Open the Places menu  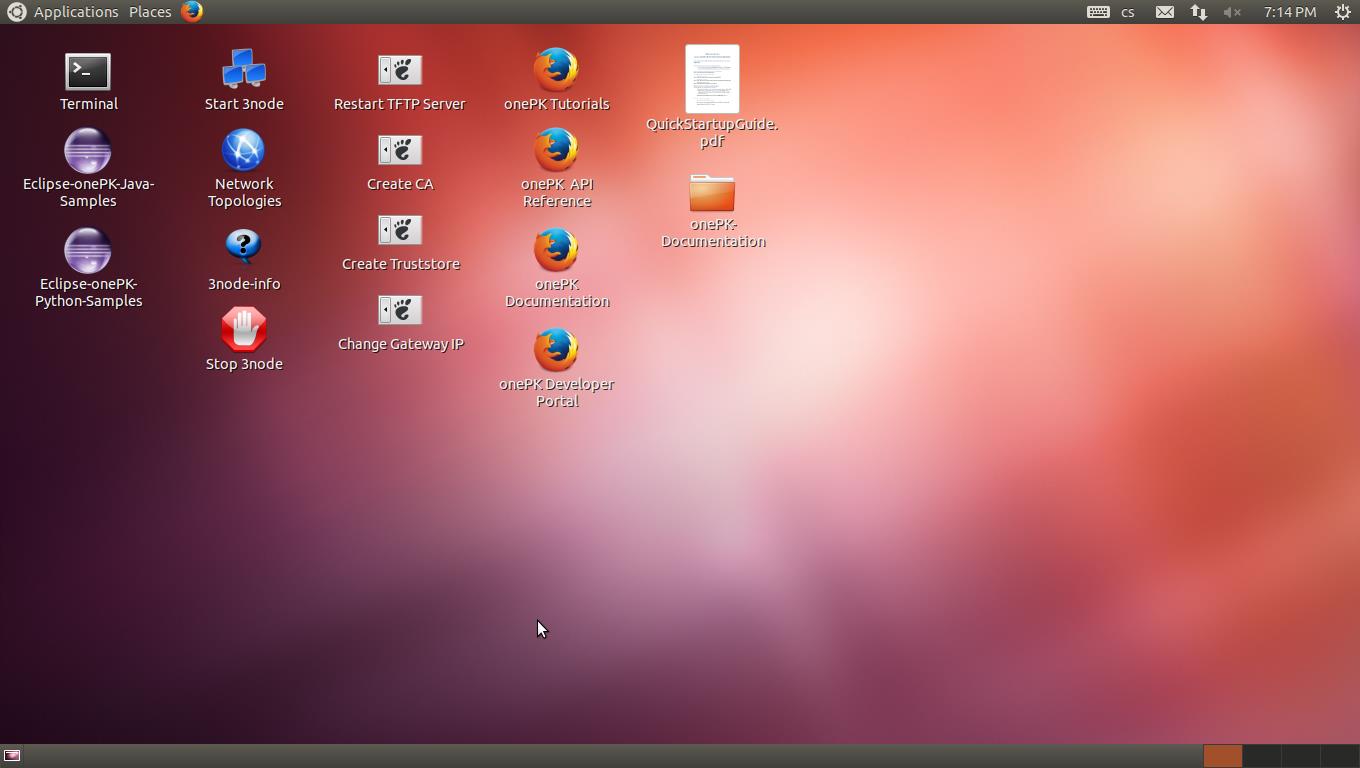150,12
